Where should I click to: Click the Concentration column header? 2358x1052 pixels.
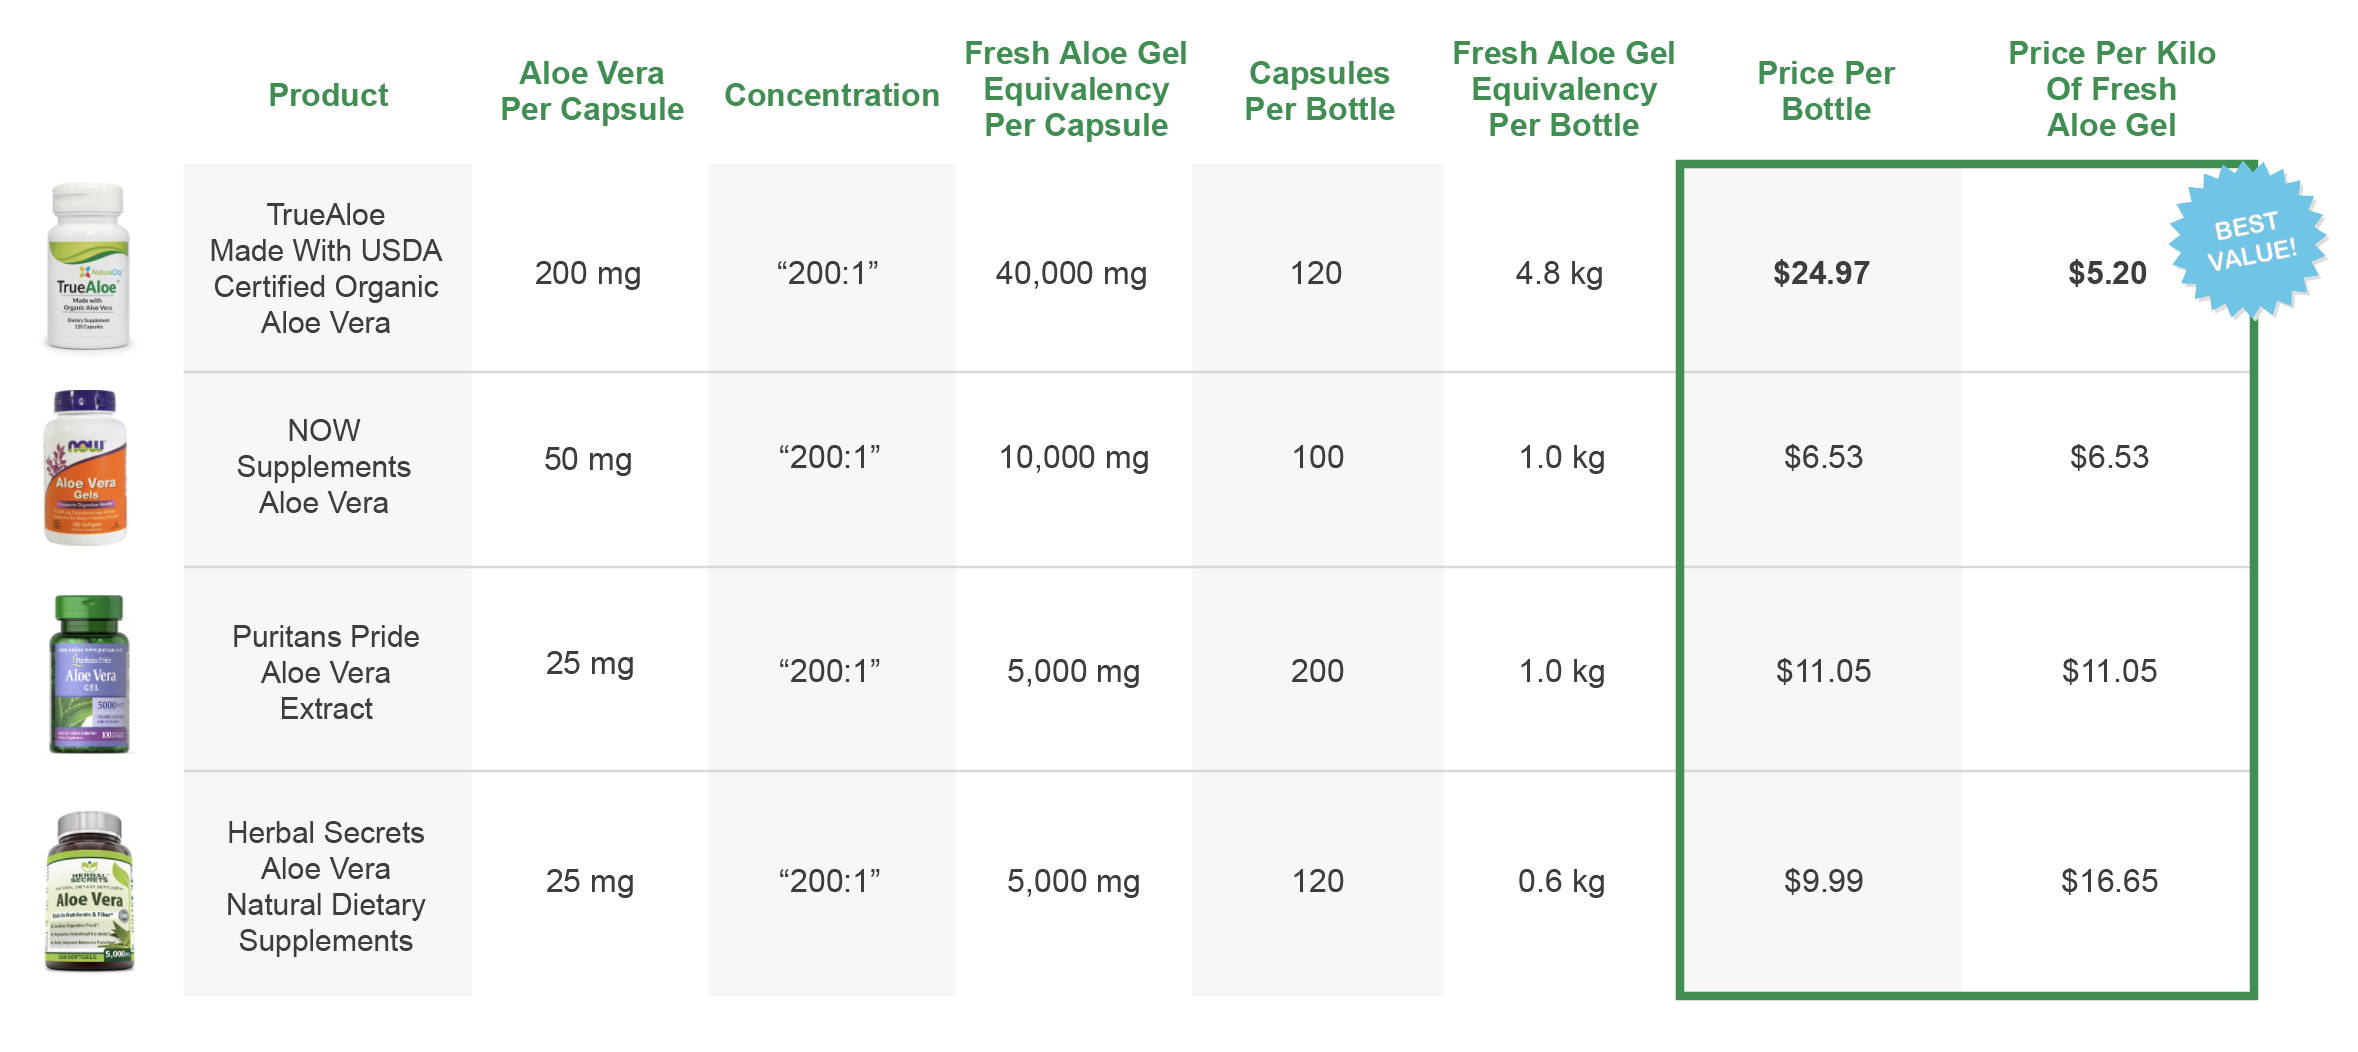point(832,95)
